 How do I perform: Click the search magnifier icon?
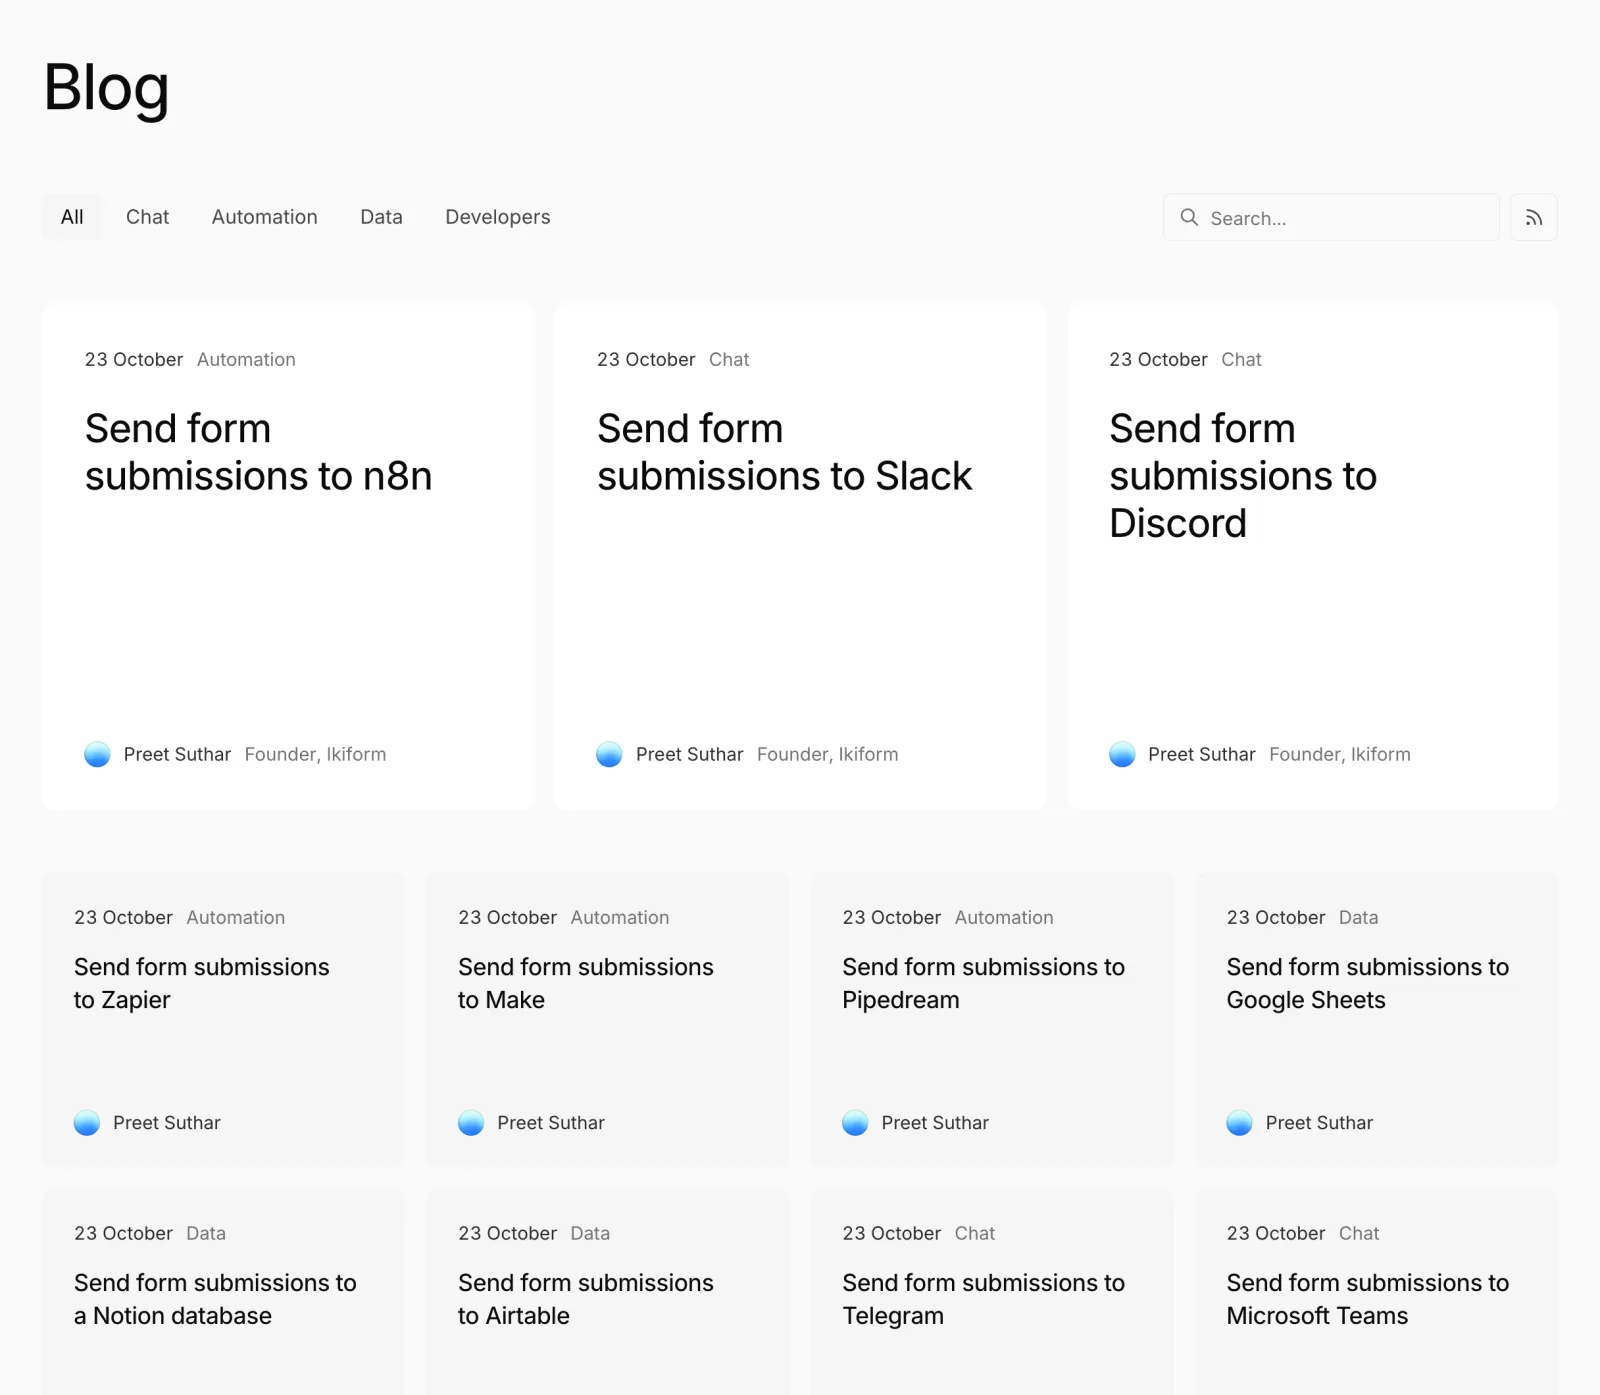(1189, 217)
